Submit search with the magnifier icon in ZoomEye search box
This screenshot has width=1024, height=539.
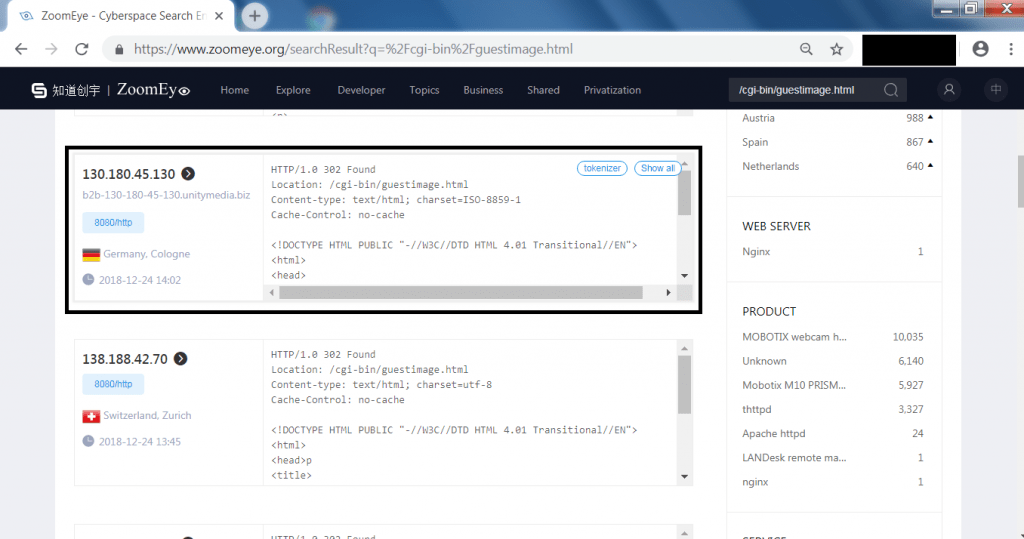coord(891,90)
